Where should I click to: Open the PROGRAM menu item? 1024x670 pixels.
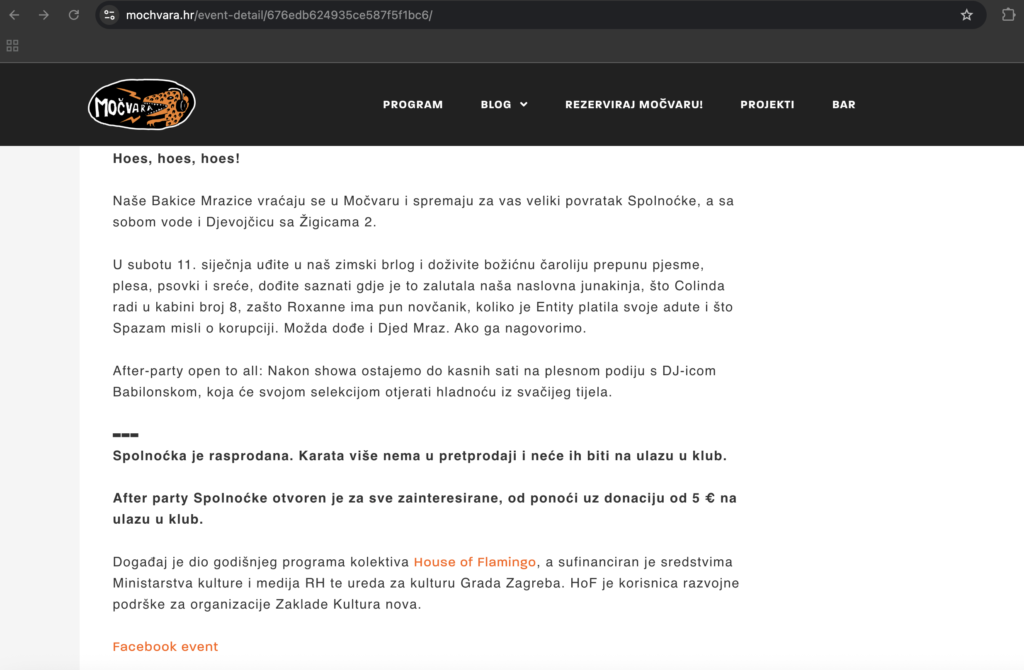point(412,104)
